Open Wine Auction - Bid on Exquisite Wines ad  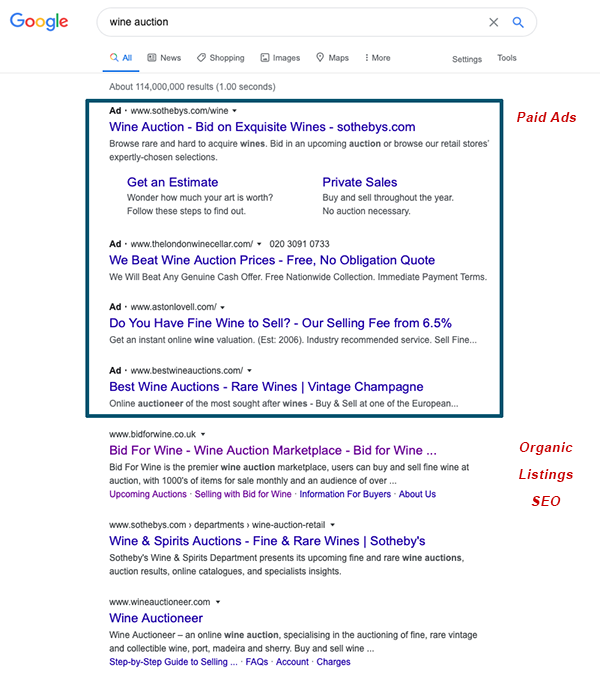(x=262, y=127)
